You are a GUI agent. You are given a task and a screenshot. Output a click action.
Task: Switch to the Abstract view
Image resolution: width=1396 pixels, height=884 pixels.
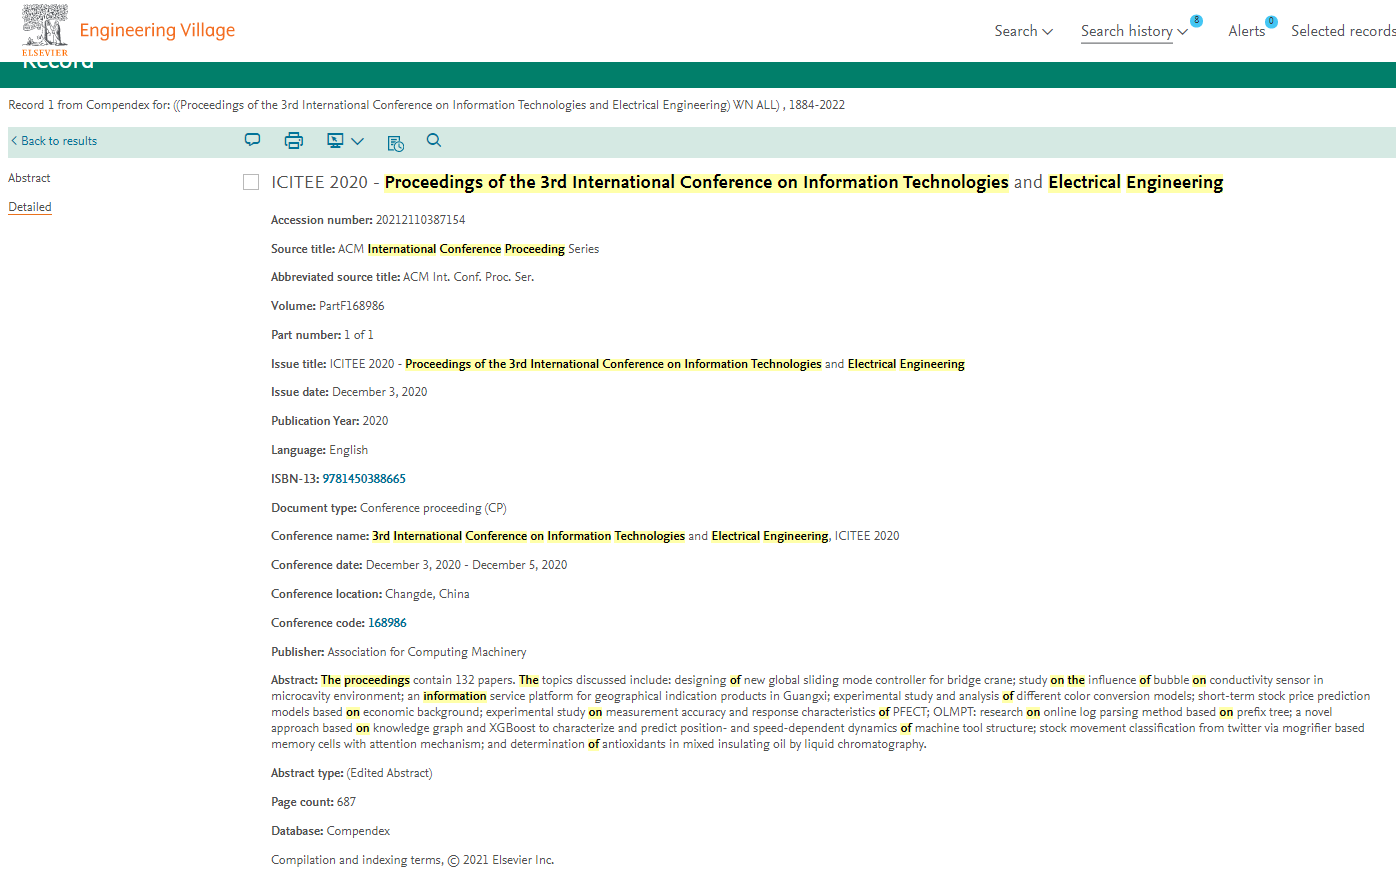[29, 178]
